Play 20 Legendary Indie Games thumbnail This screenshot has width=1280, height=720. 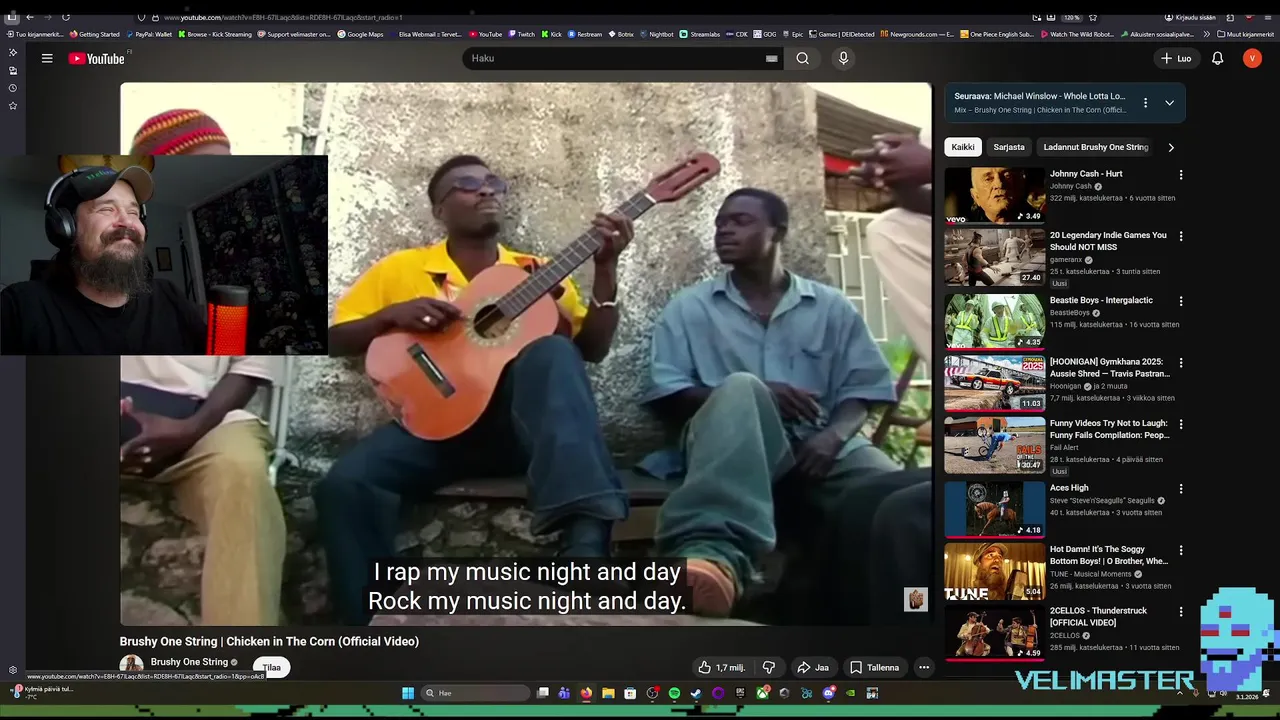pos(994,257)
